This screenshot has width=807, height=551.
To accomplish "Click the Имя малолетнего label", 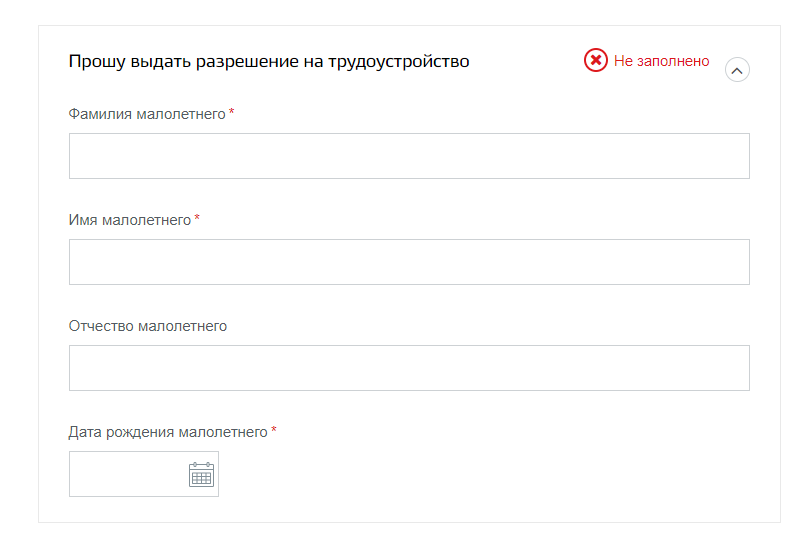I will [130, 220].
